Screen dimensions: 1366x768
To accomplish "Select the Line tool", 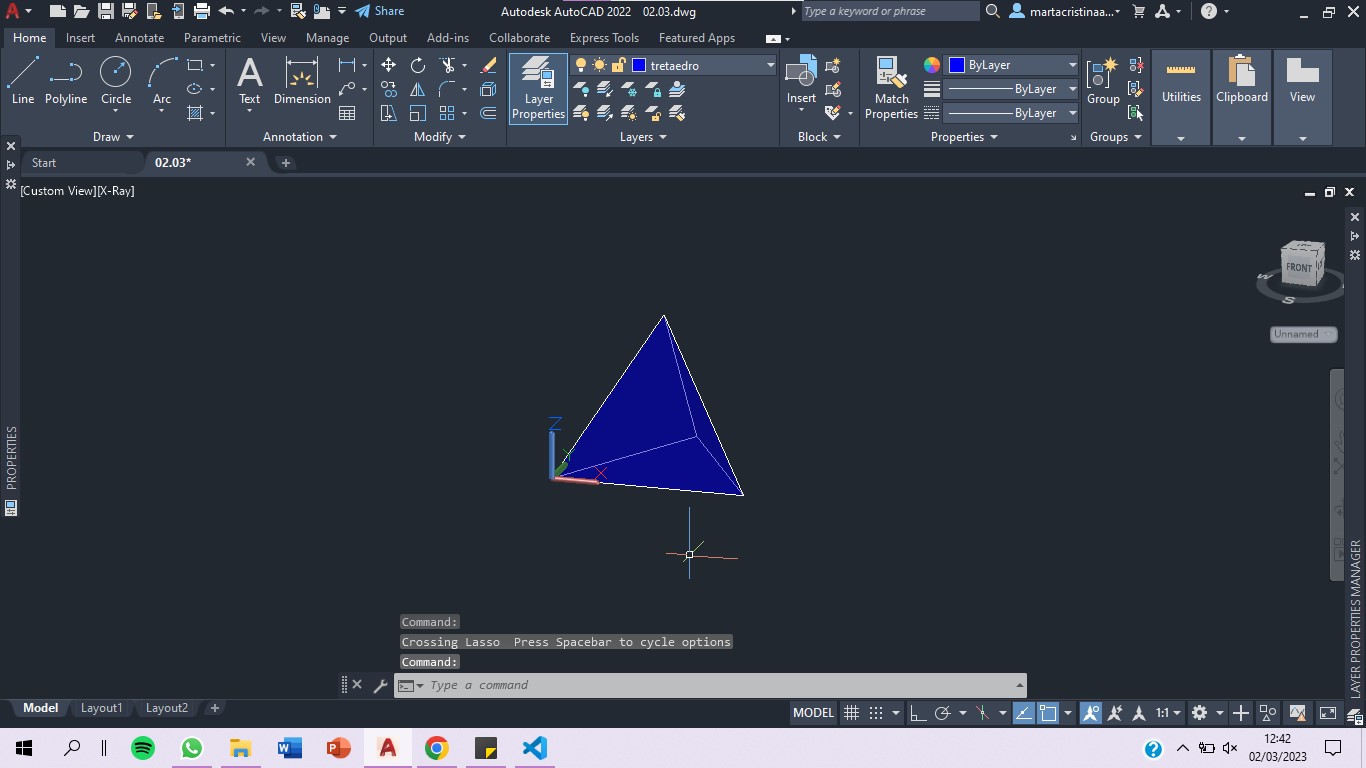I will coord(23,81).
